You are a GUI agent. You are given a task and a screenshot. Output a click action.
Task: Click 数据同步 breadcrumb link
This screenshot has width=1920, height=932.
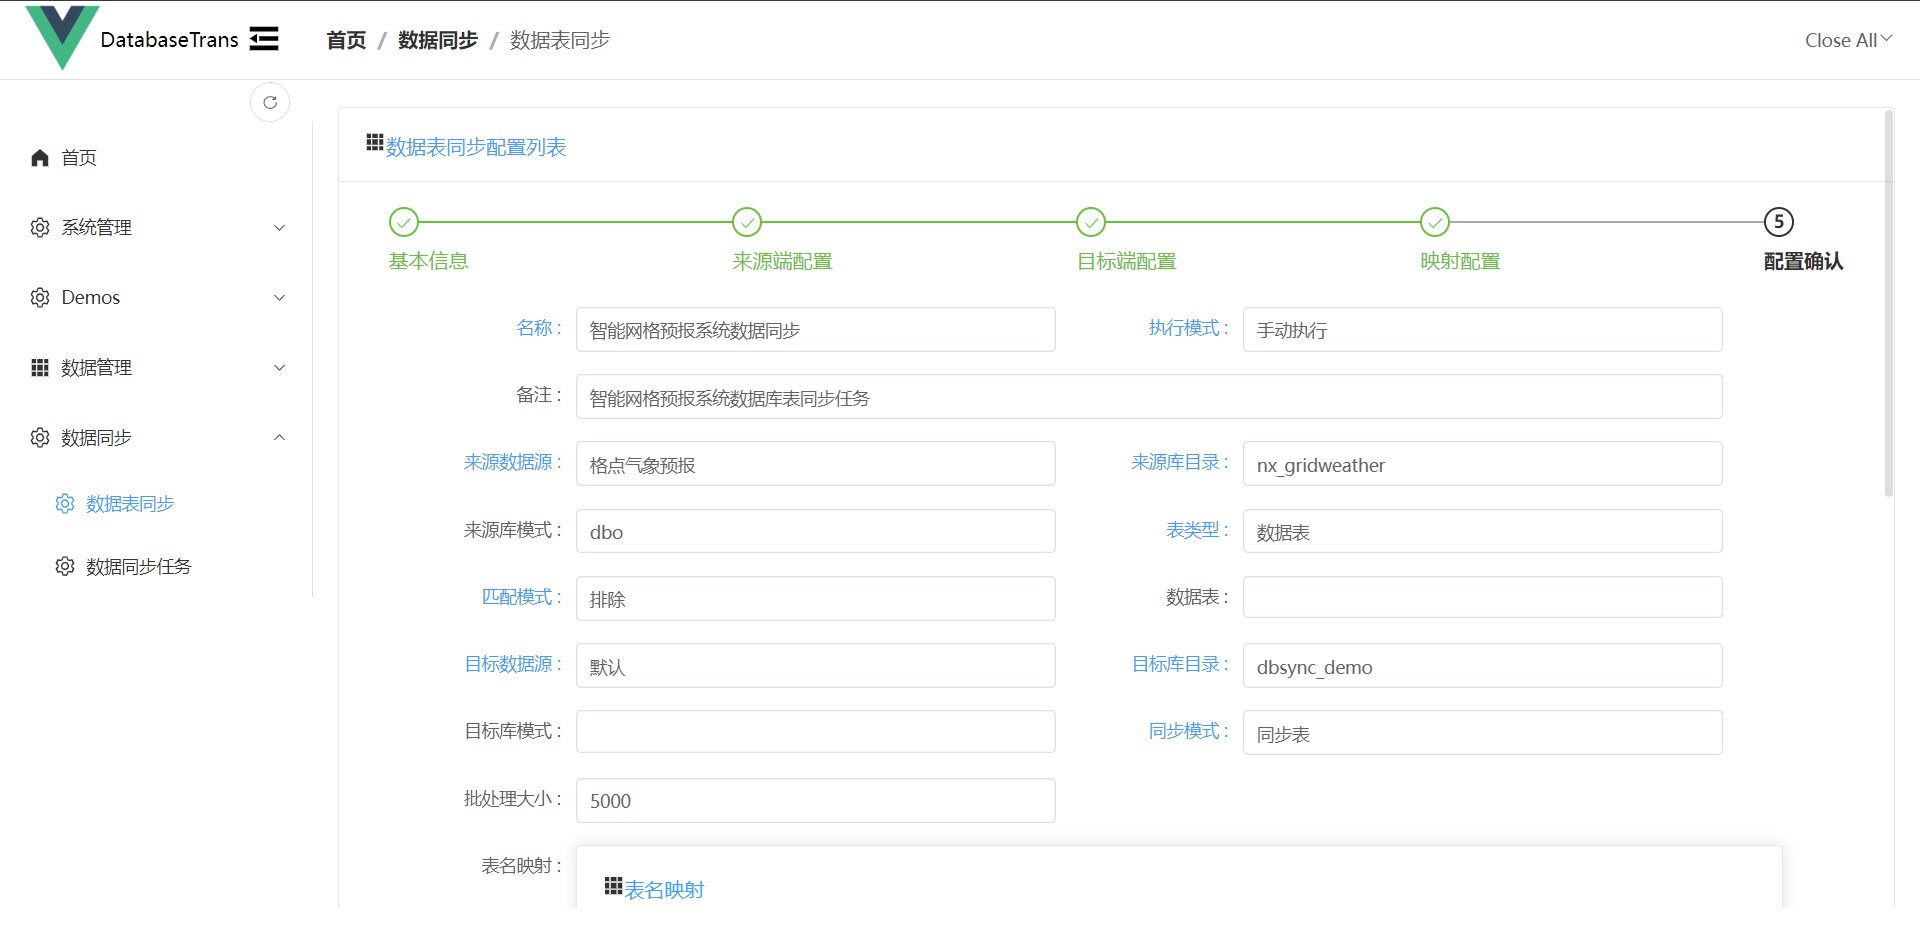438,40
